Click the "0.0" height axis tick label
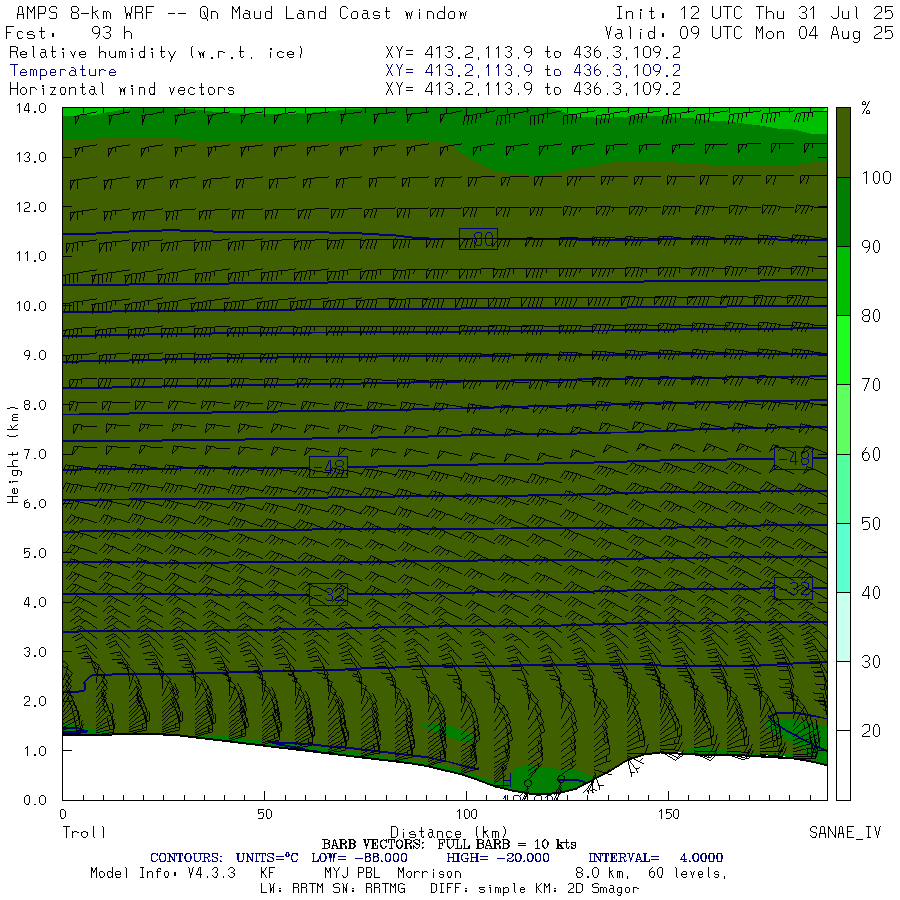 (x=35, y=800)
